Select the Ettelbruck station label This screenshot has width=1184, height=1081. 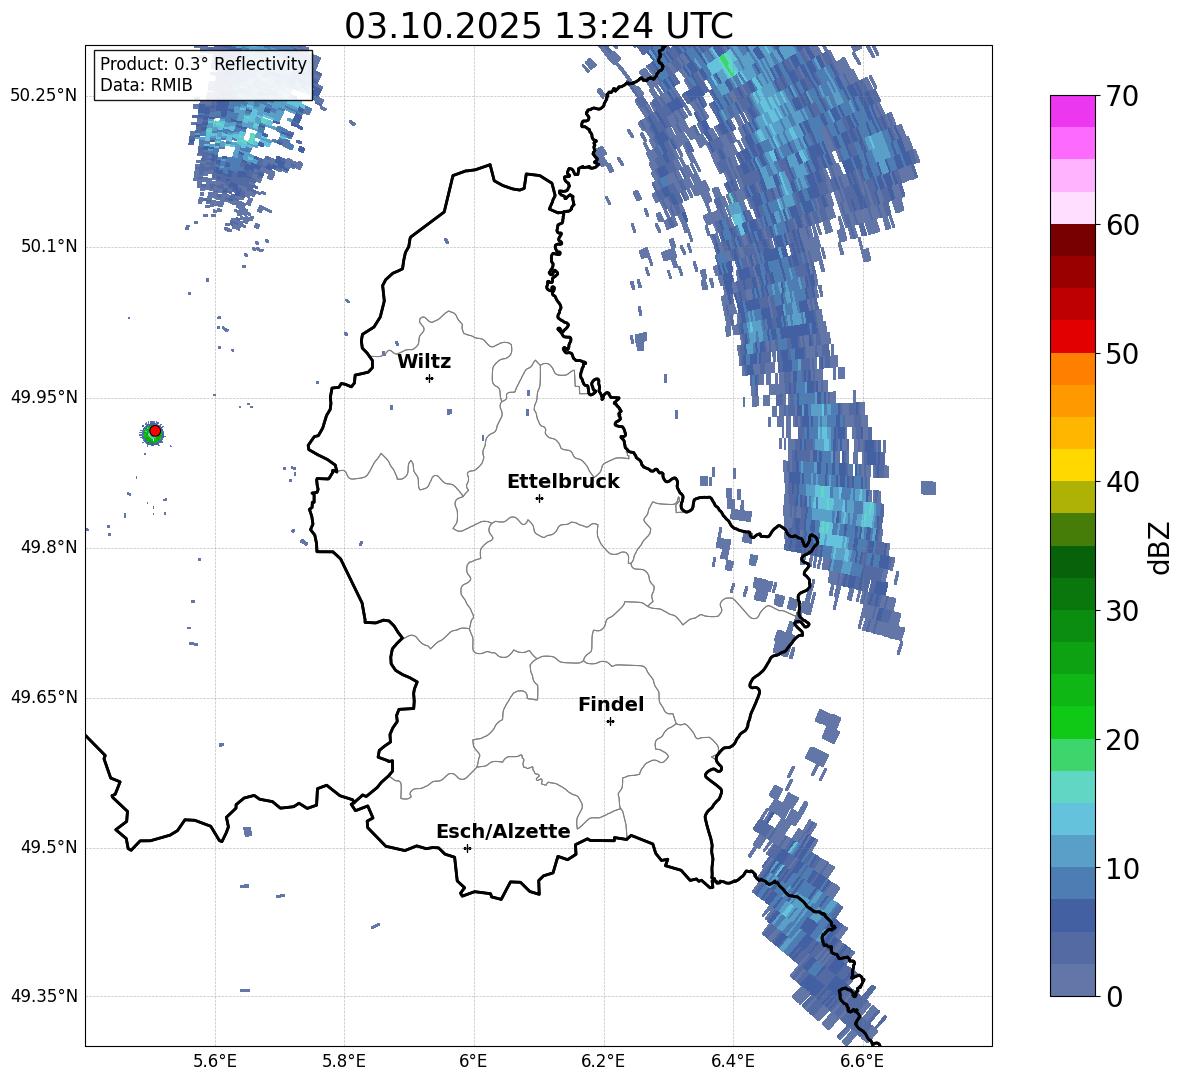[x=563, y=482]
